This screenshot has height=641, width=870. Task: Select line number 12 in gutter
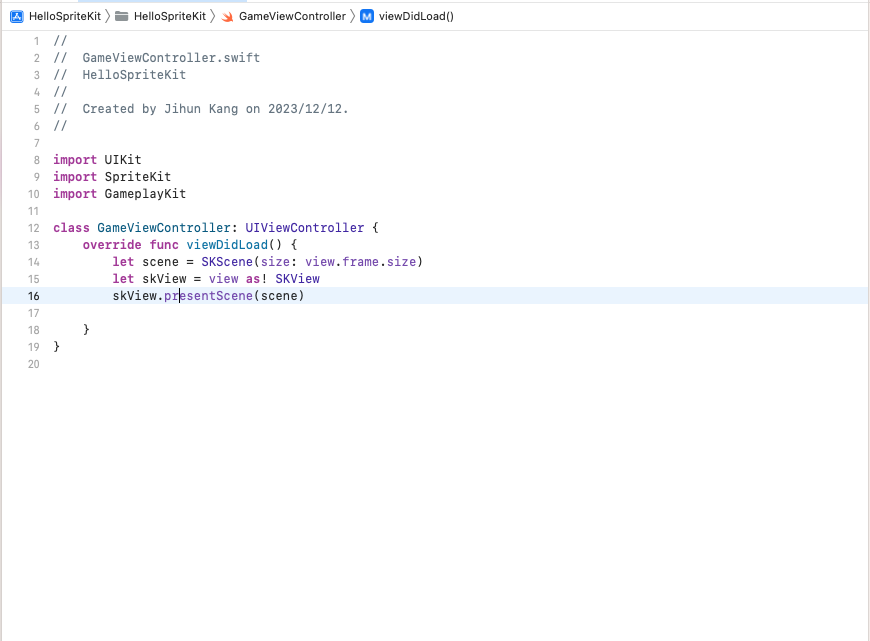[34, 228]
